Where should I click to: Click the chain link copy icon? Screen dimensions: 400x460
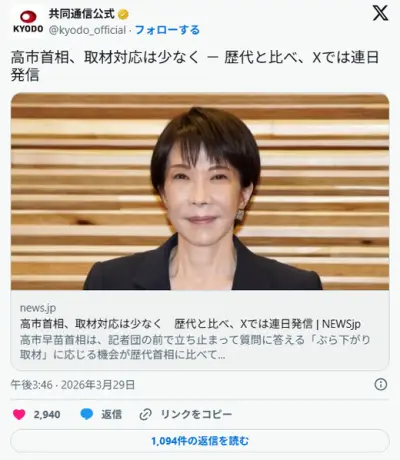coord(145,414)
